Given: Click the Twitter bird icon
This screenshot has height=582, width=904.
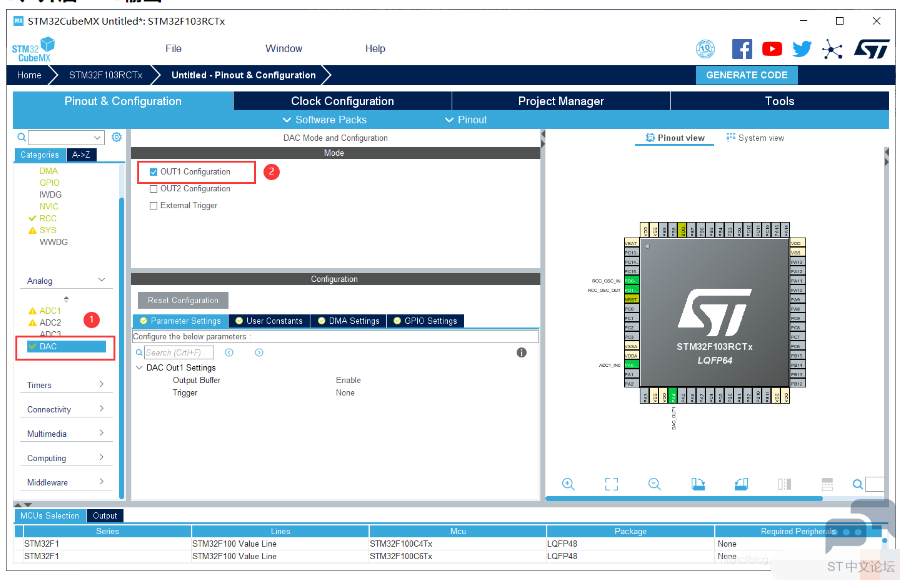Looking at the screenshot, I should pos(801,49).
